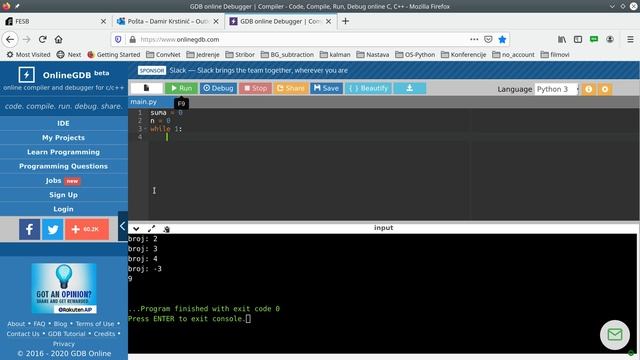Open the Jobs sidebar entry
640x360 pixels.
[63, 180]
